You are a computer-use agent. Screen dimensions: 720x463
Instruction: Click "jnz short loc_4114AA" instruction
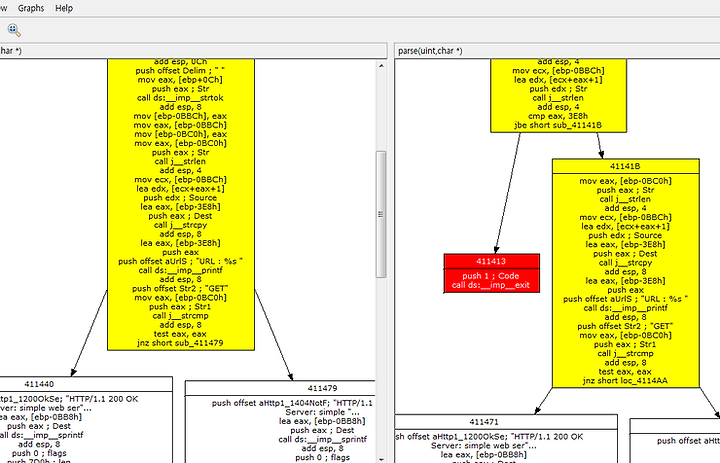pyautogui.click(x=625, y=381)
